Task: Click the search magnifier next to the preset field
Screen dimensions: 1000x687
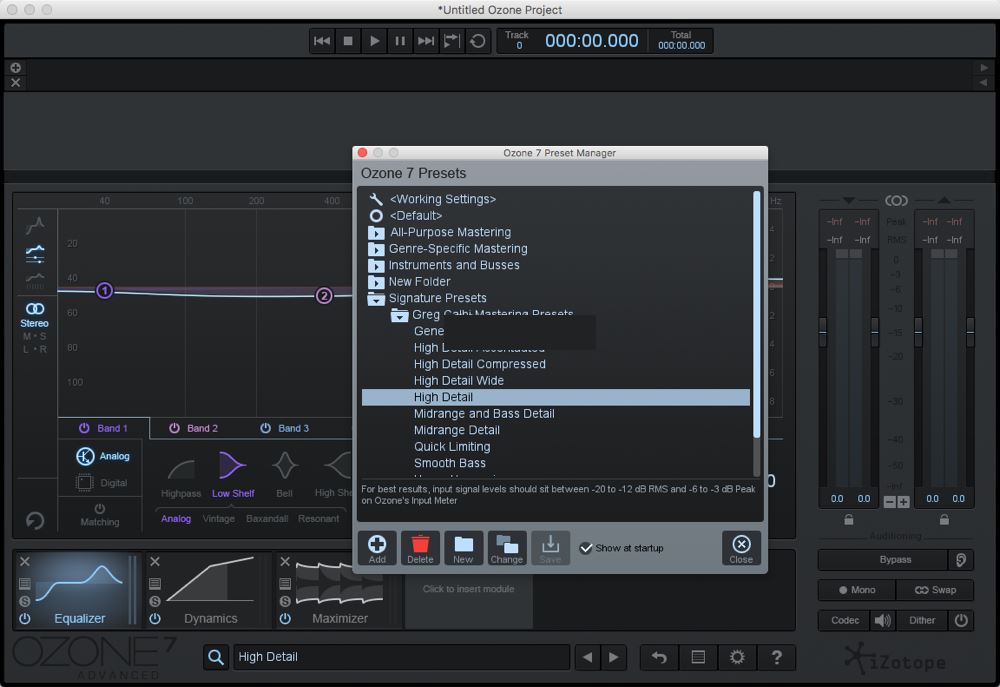Action: [x=216, y=657]
